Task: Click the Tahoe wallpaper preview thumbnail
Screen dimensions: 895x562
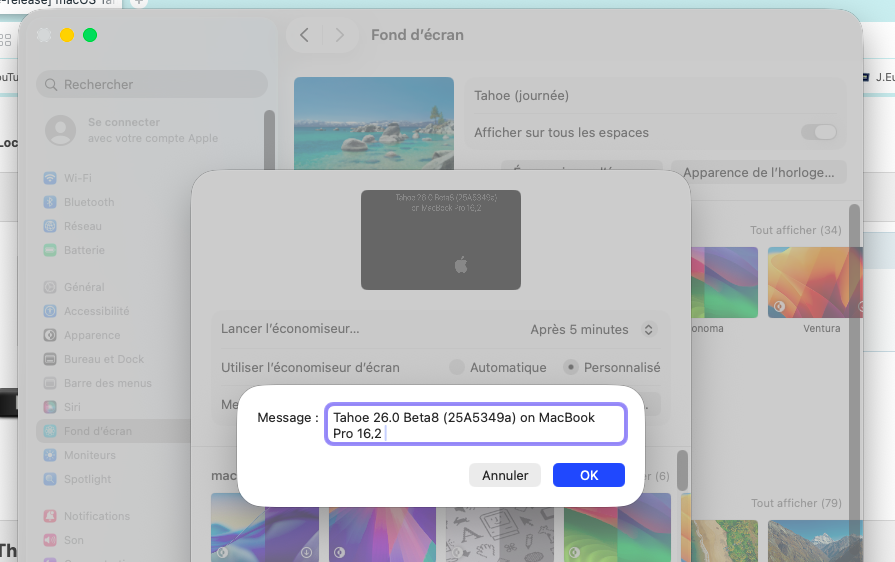Action: point(374,123)
